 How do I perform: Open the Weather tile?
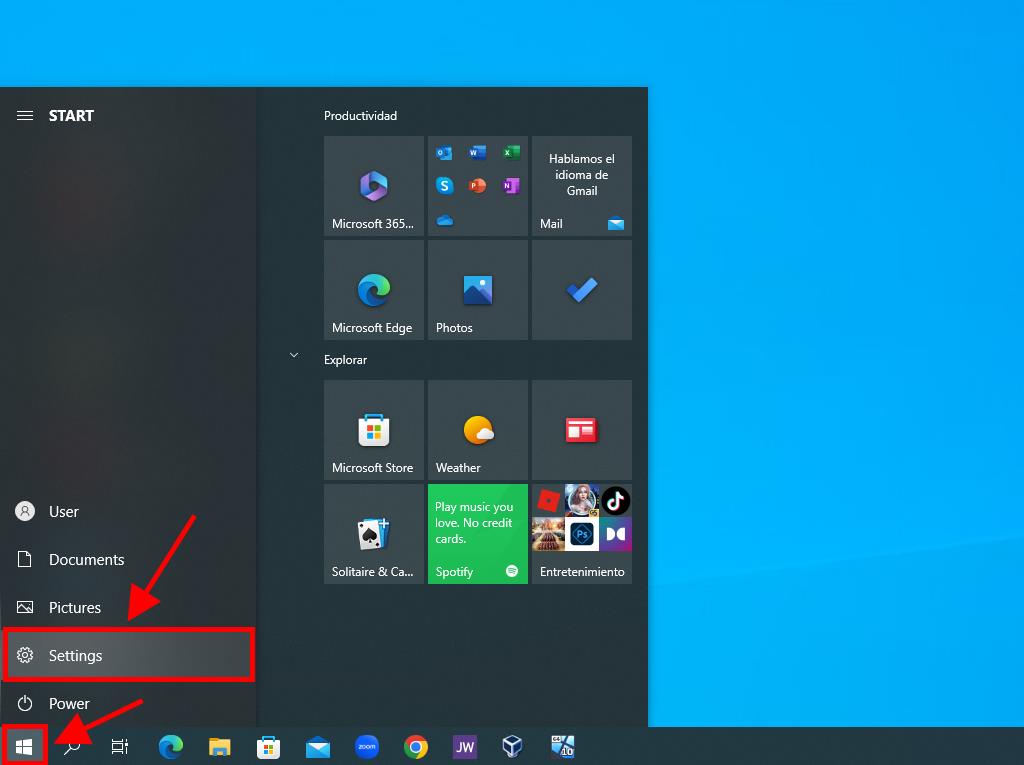(x=477, y=430)
